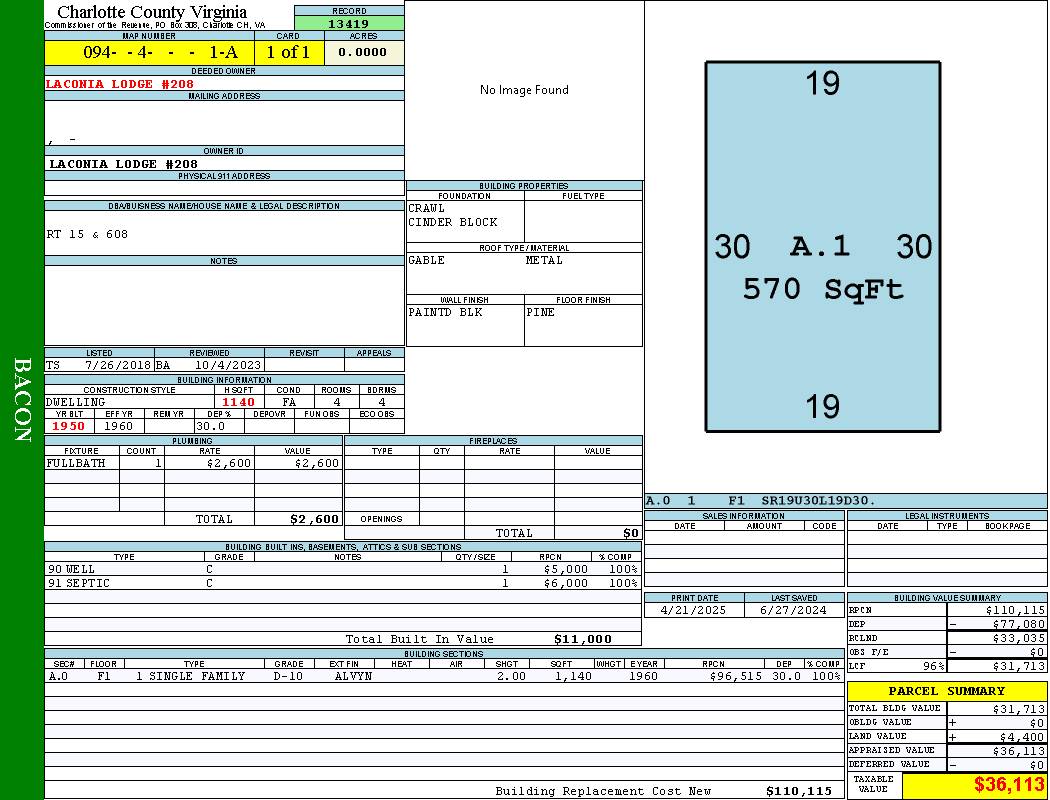Click the red H SQFT value 1140
This screenshot has height=800, width=1050.
238,402
